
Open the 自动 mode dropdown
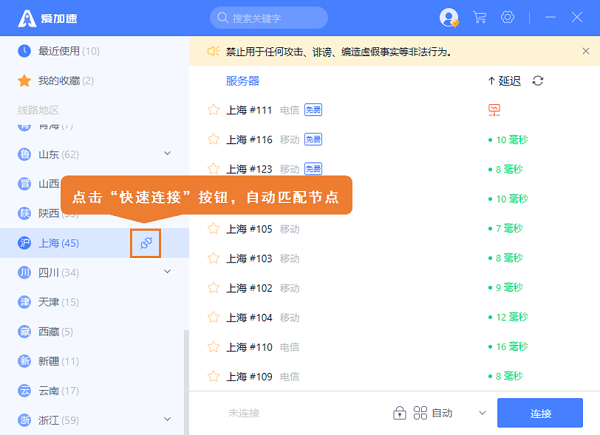[482, 413]
